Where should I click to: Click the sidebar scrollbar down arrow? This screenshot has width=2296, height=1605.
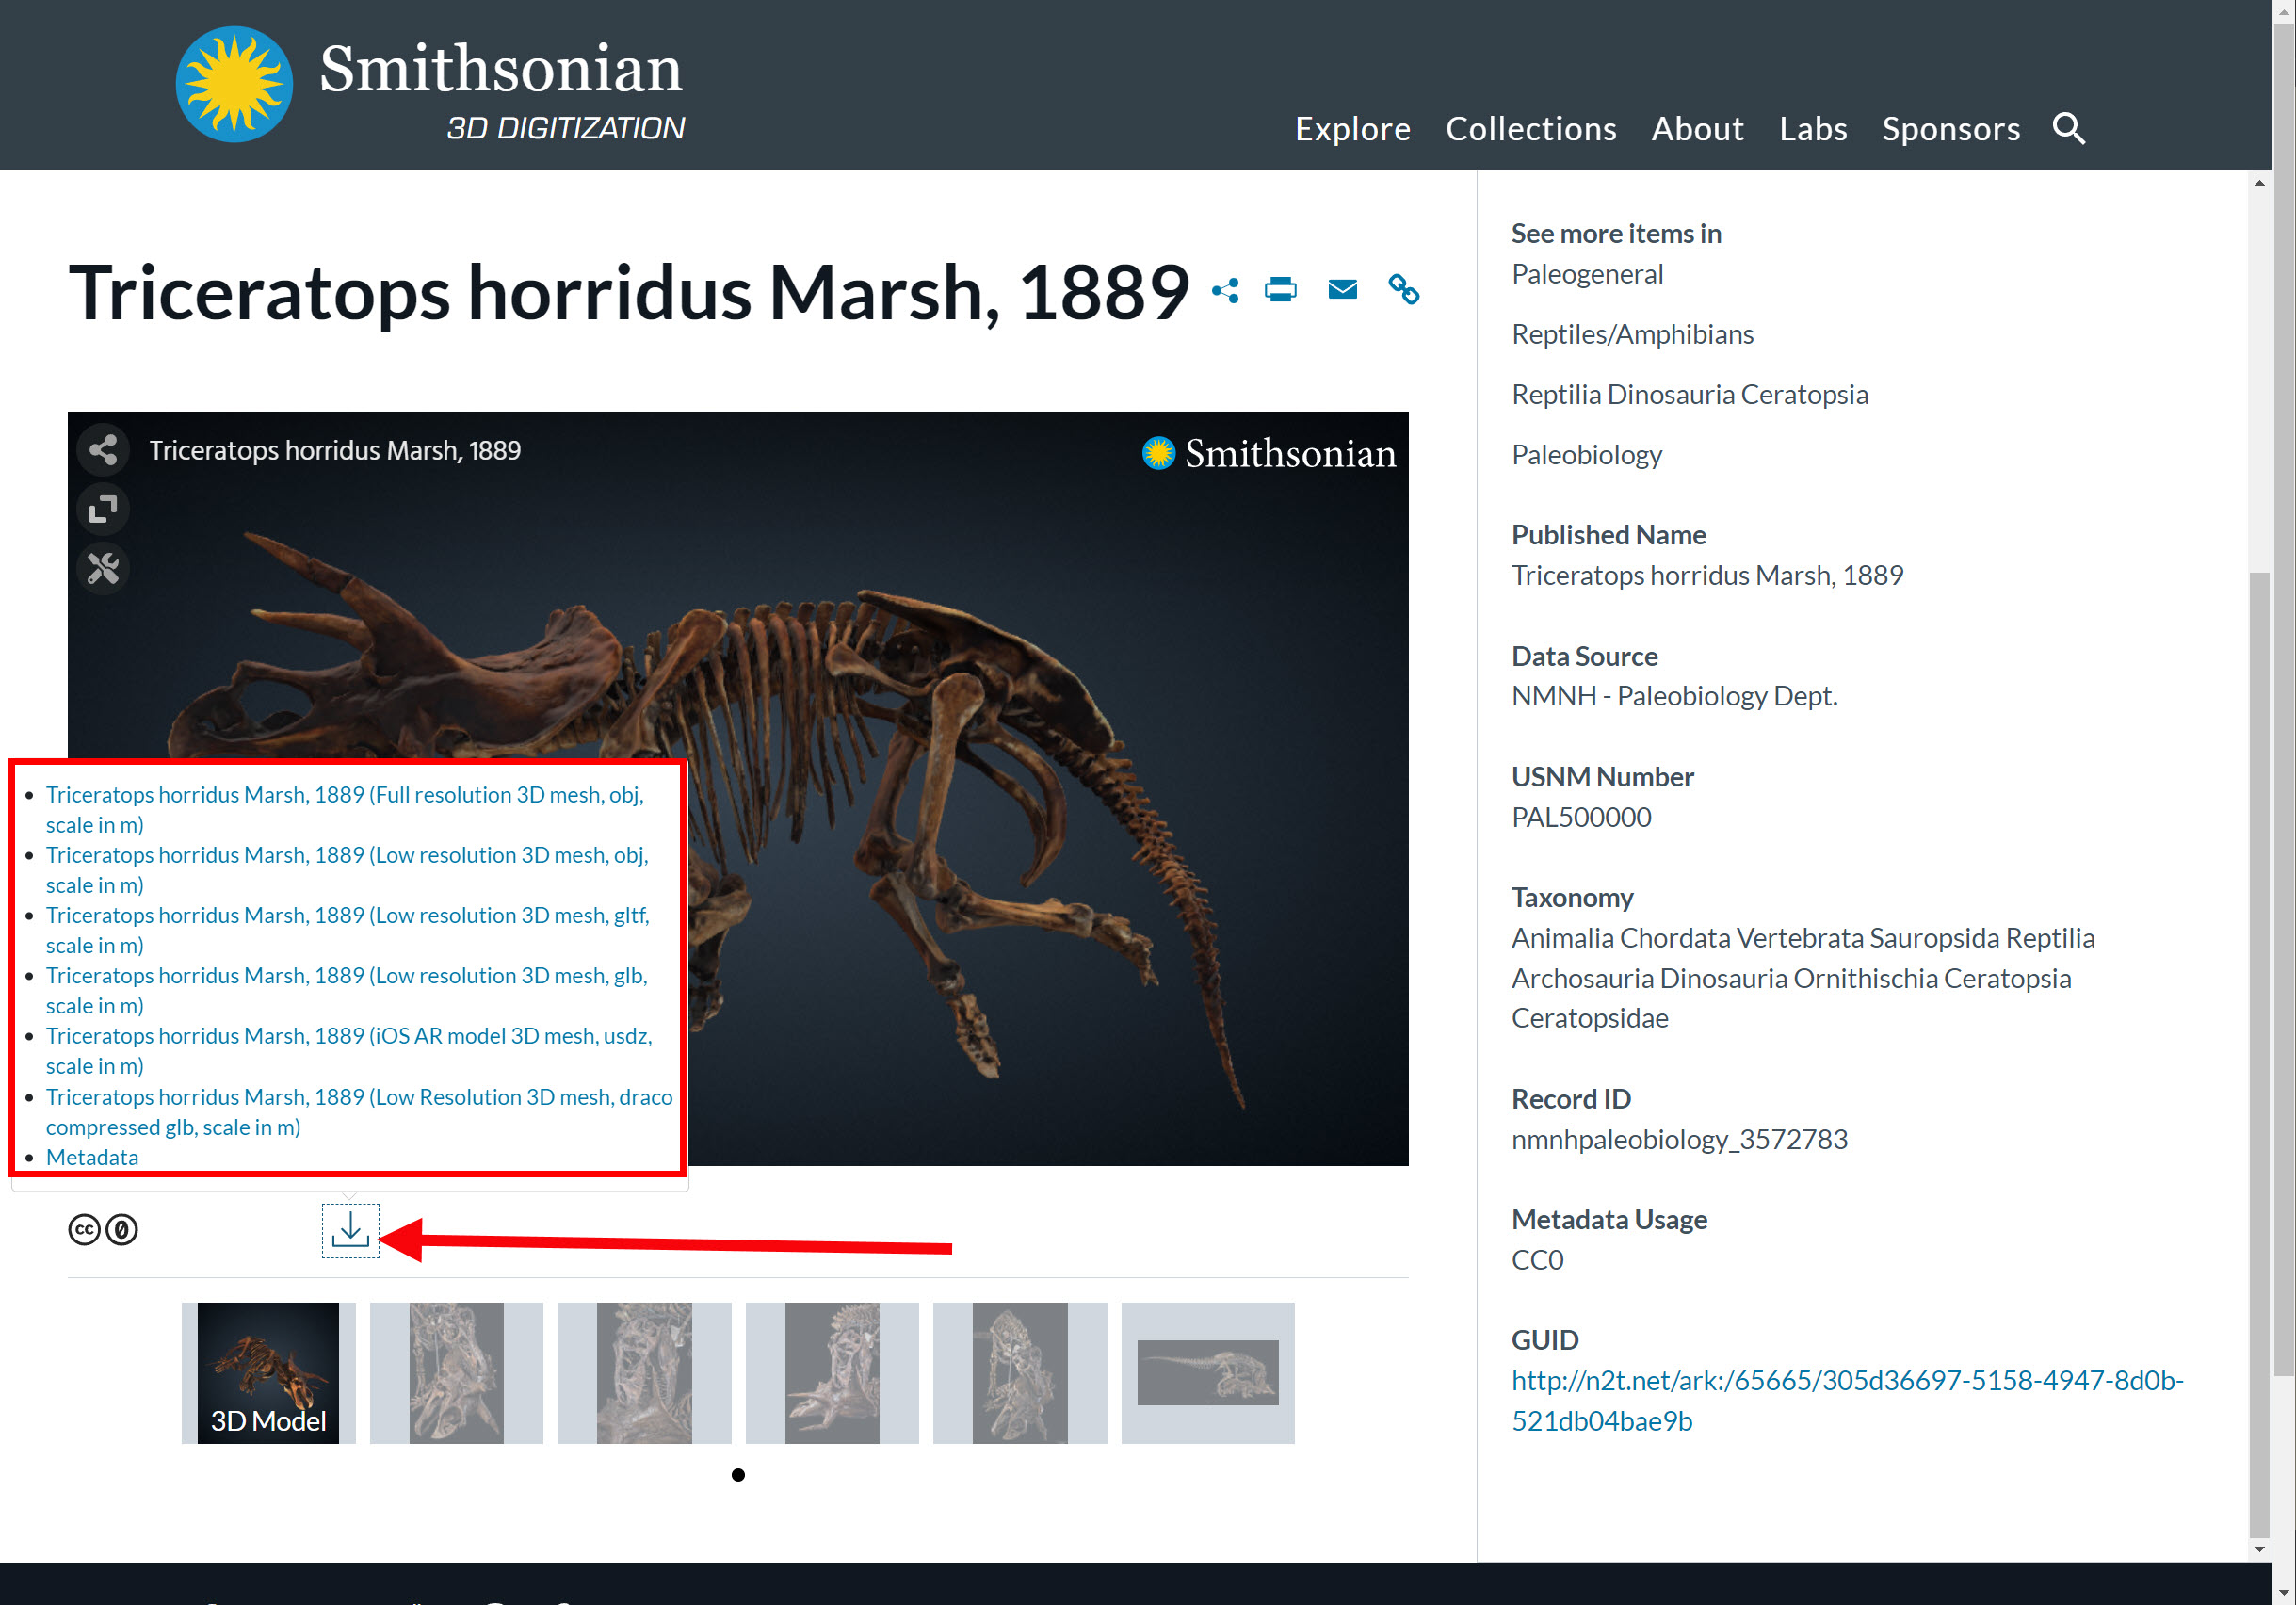tap(2259, 1549)
